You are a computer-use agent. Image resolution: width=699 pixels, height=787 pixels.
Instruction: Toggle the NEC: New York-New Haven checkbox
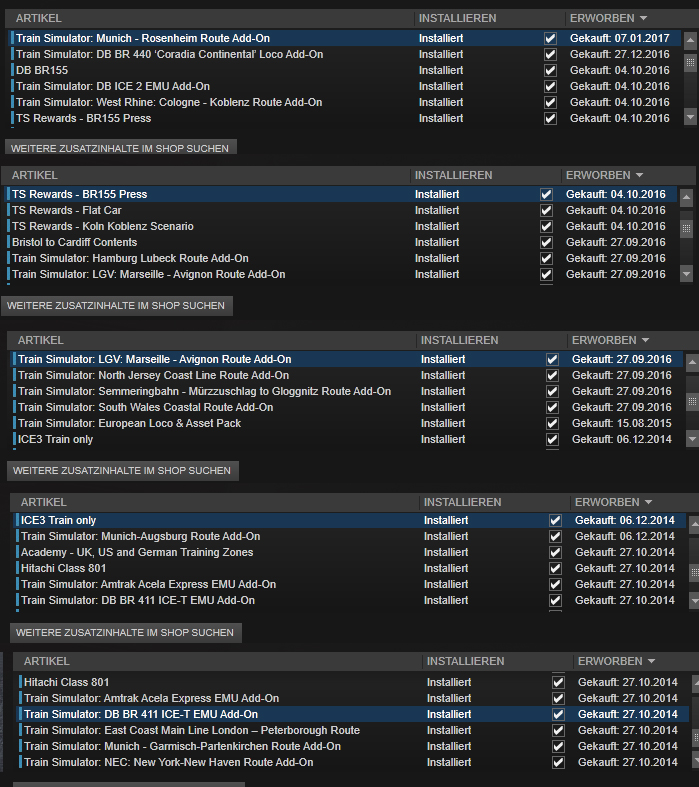[x=558, y=762]
